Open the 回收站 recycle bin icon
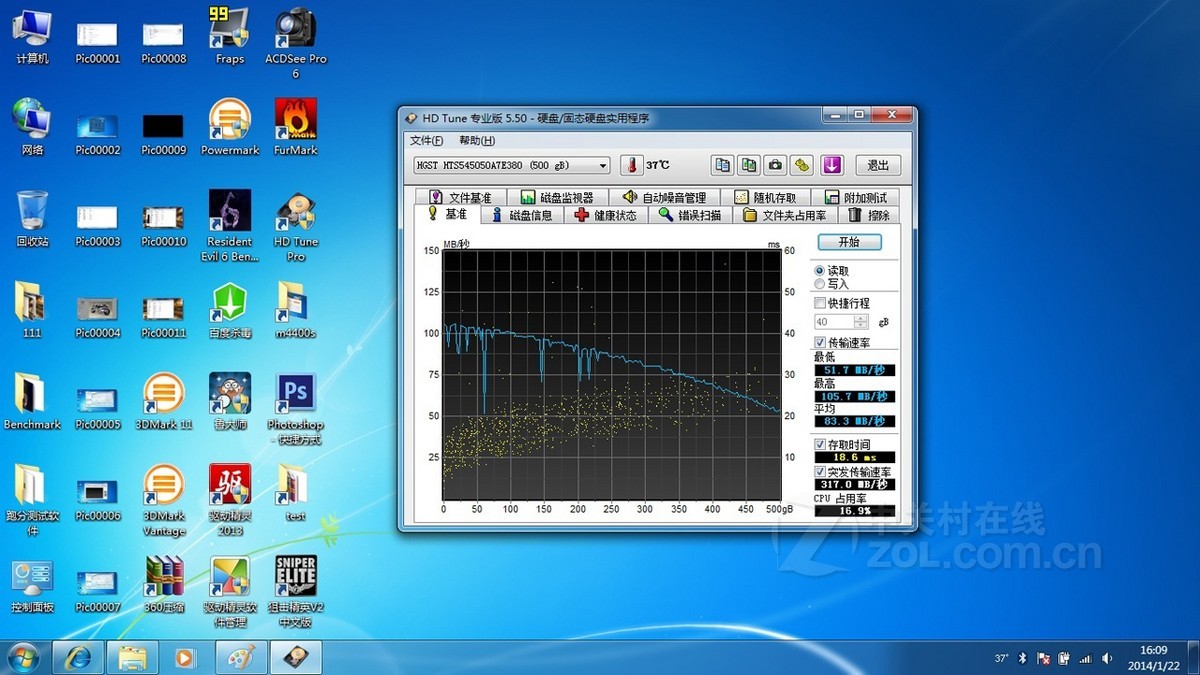1200x675 pixels. click(32, 218)
